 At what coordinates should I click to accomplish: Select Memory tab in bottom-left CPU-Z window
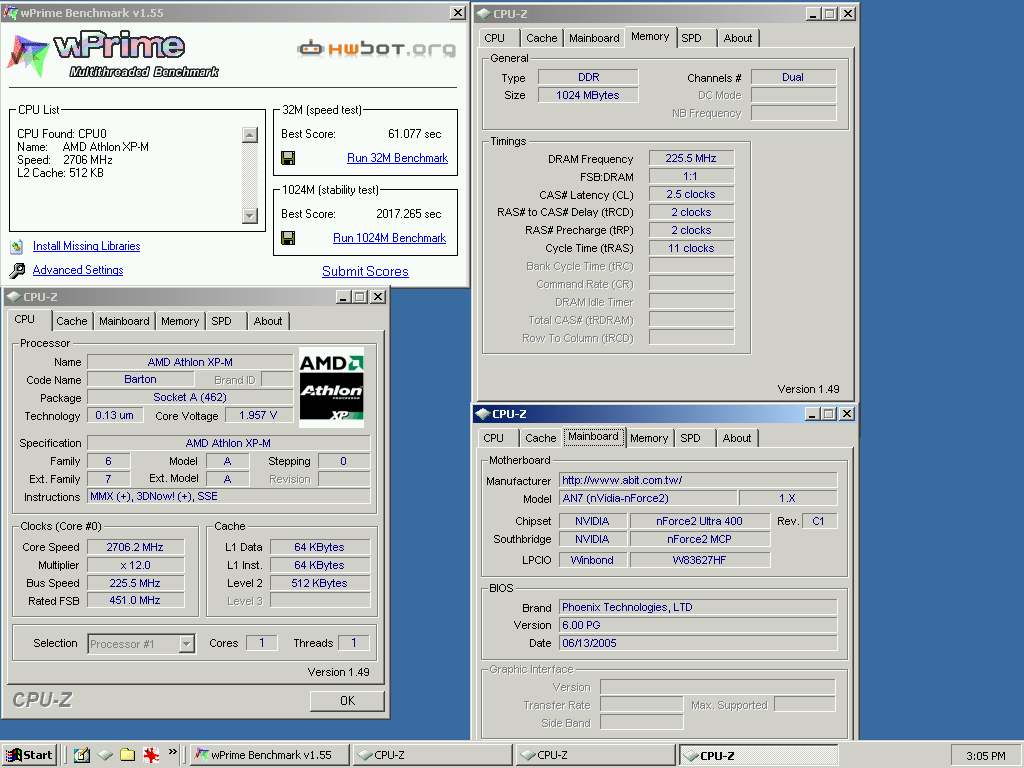coord(180,321)
